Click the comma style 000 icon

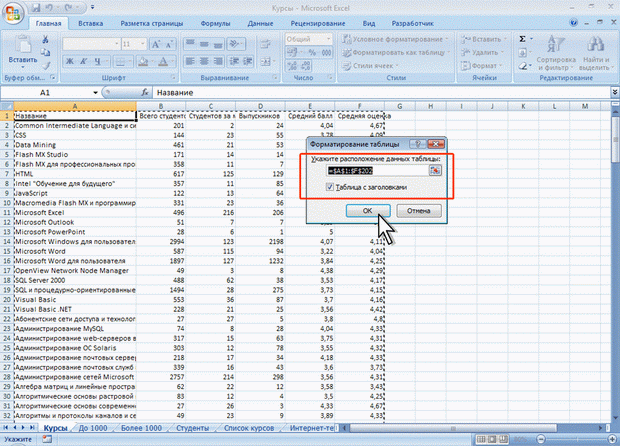(x=326, y=53)
